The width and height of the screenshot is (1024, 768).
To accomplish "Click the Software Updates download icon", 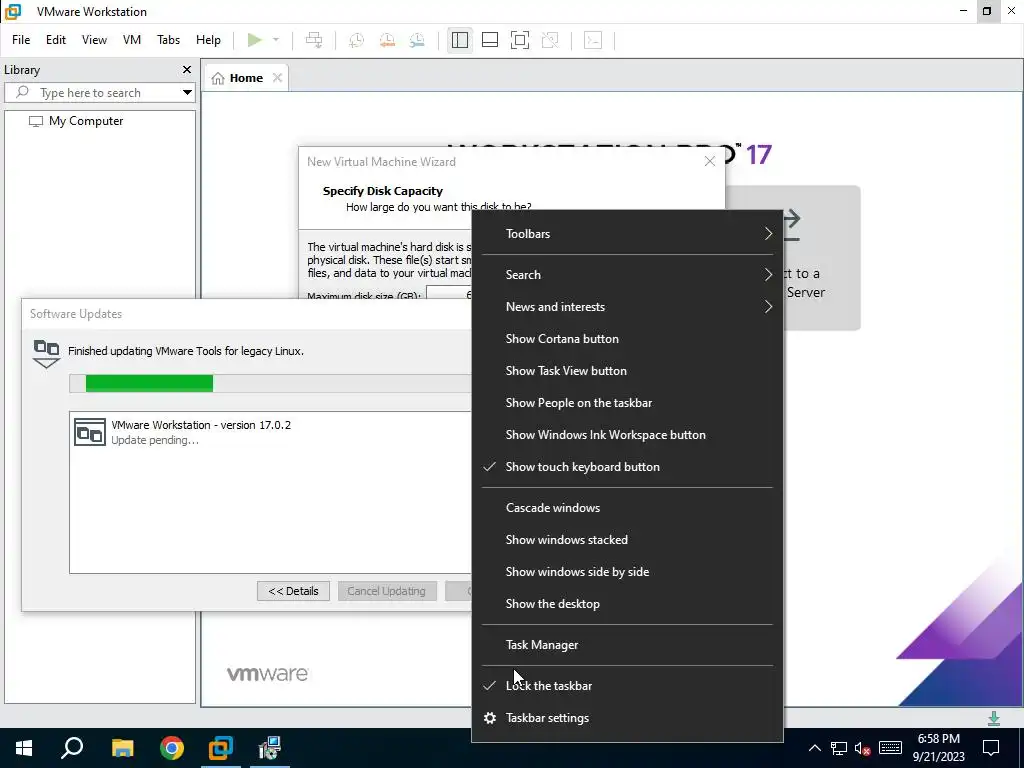I will [46, 354].
